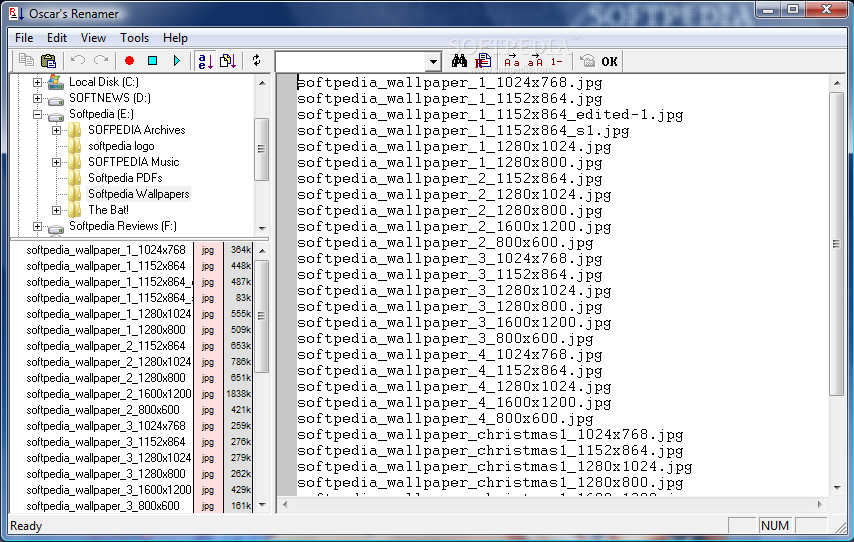Image resolution: width=854 pixels, height=542 pixels.
Task: Click the lowercase to uppercase aA icon
Action: (535, 60)
